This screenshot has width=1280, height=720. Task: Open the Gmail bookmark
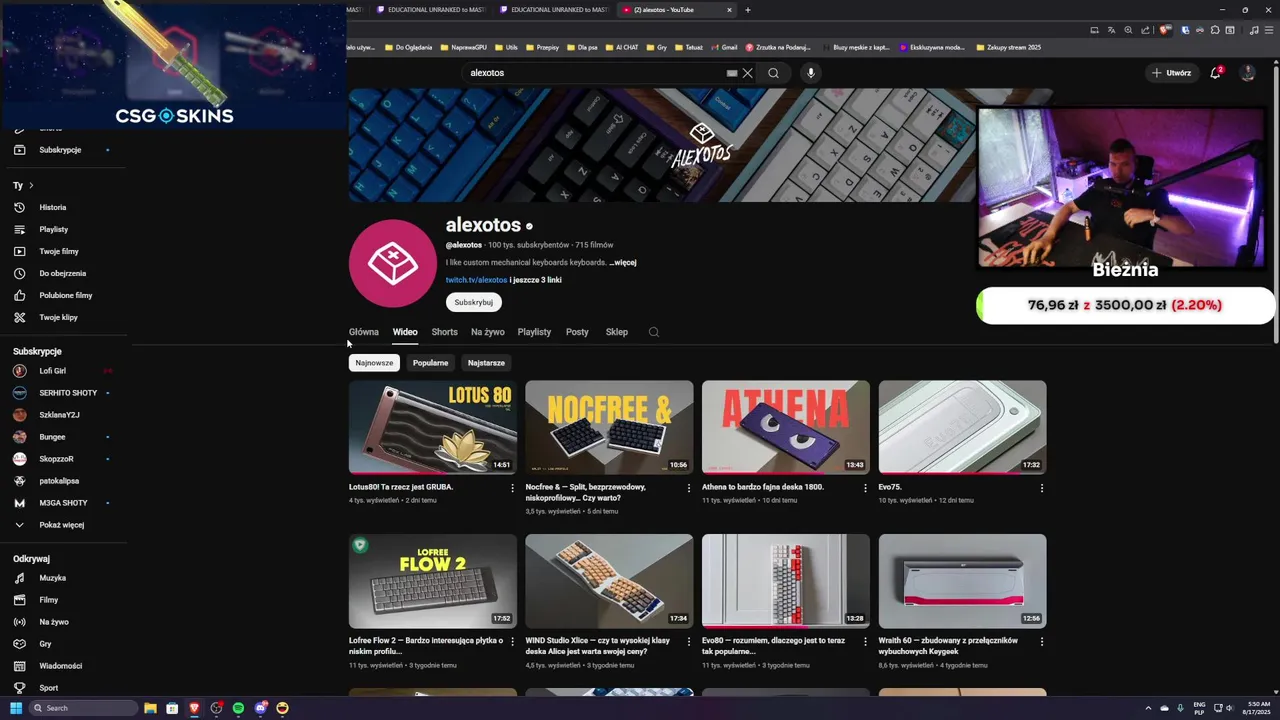[x=724, y=47]
